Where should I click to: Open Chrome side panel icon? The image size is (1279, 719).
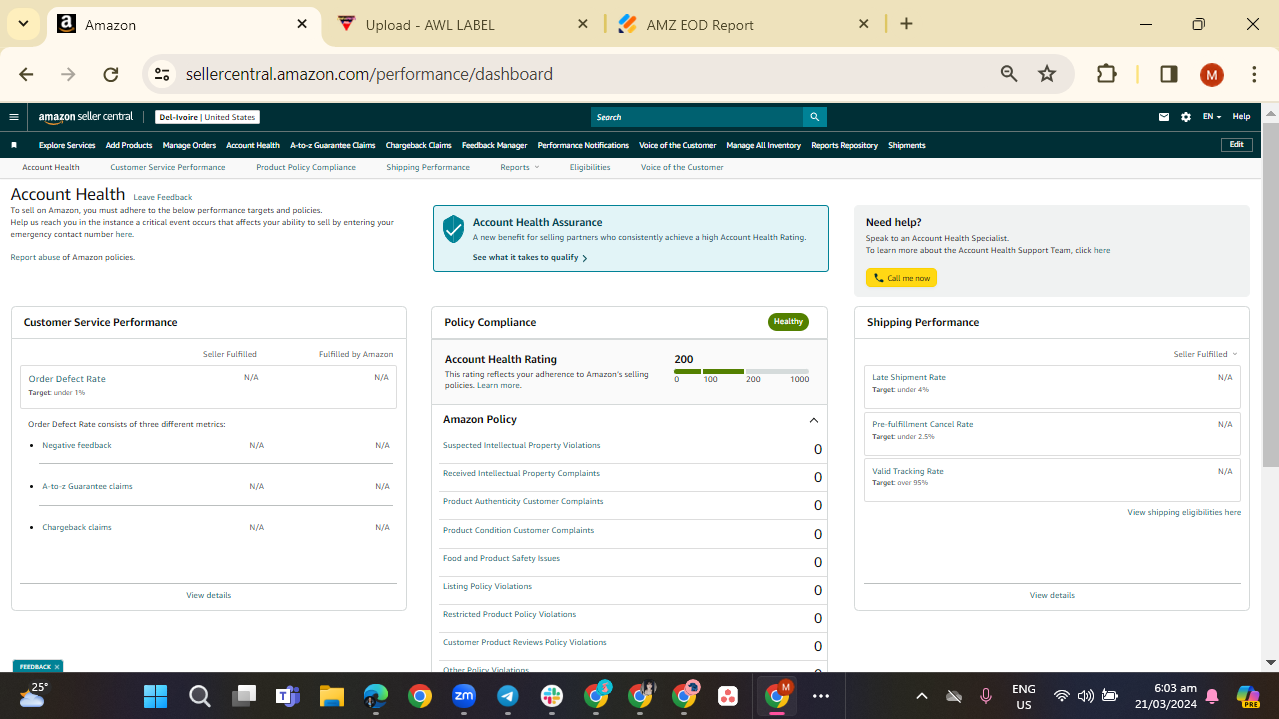[1168, 74]
